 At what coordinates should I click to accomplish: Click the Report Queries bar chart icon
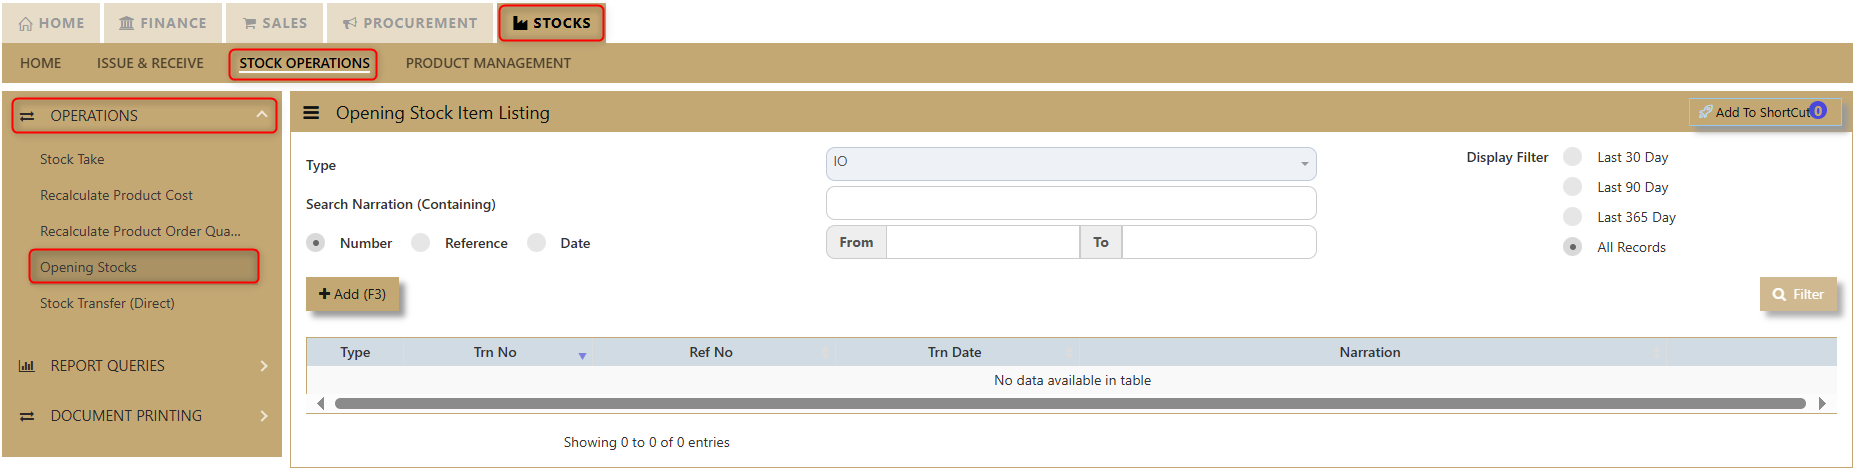pyautogui.click(x=27, y=366)
